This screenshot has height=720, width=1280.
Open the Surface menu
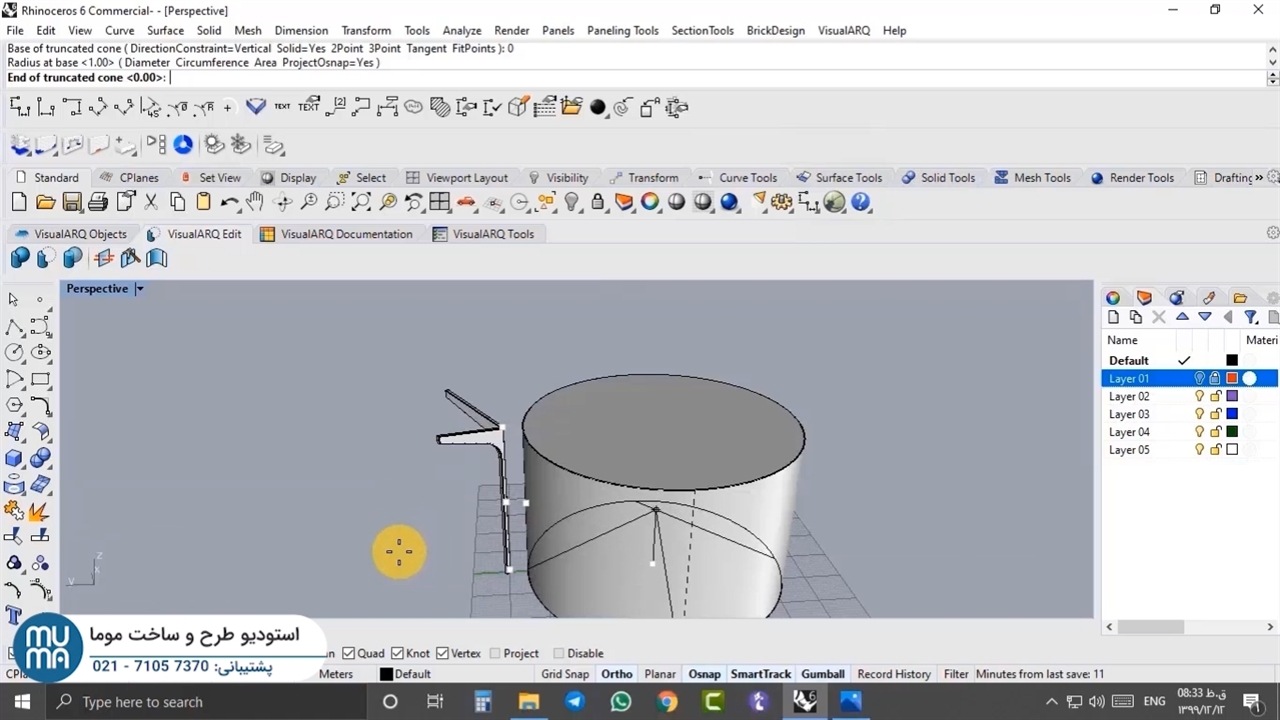pyautogui.click(x=165, y=30)
